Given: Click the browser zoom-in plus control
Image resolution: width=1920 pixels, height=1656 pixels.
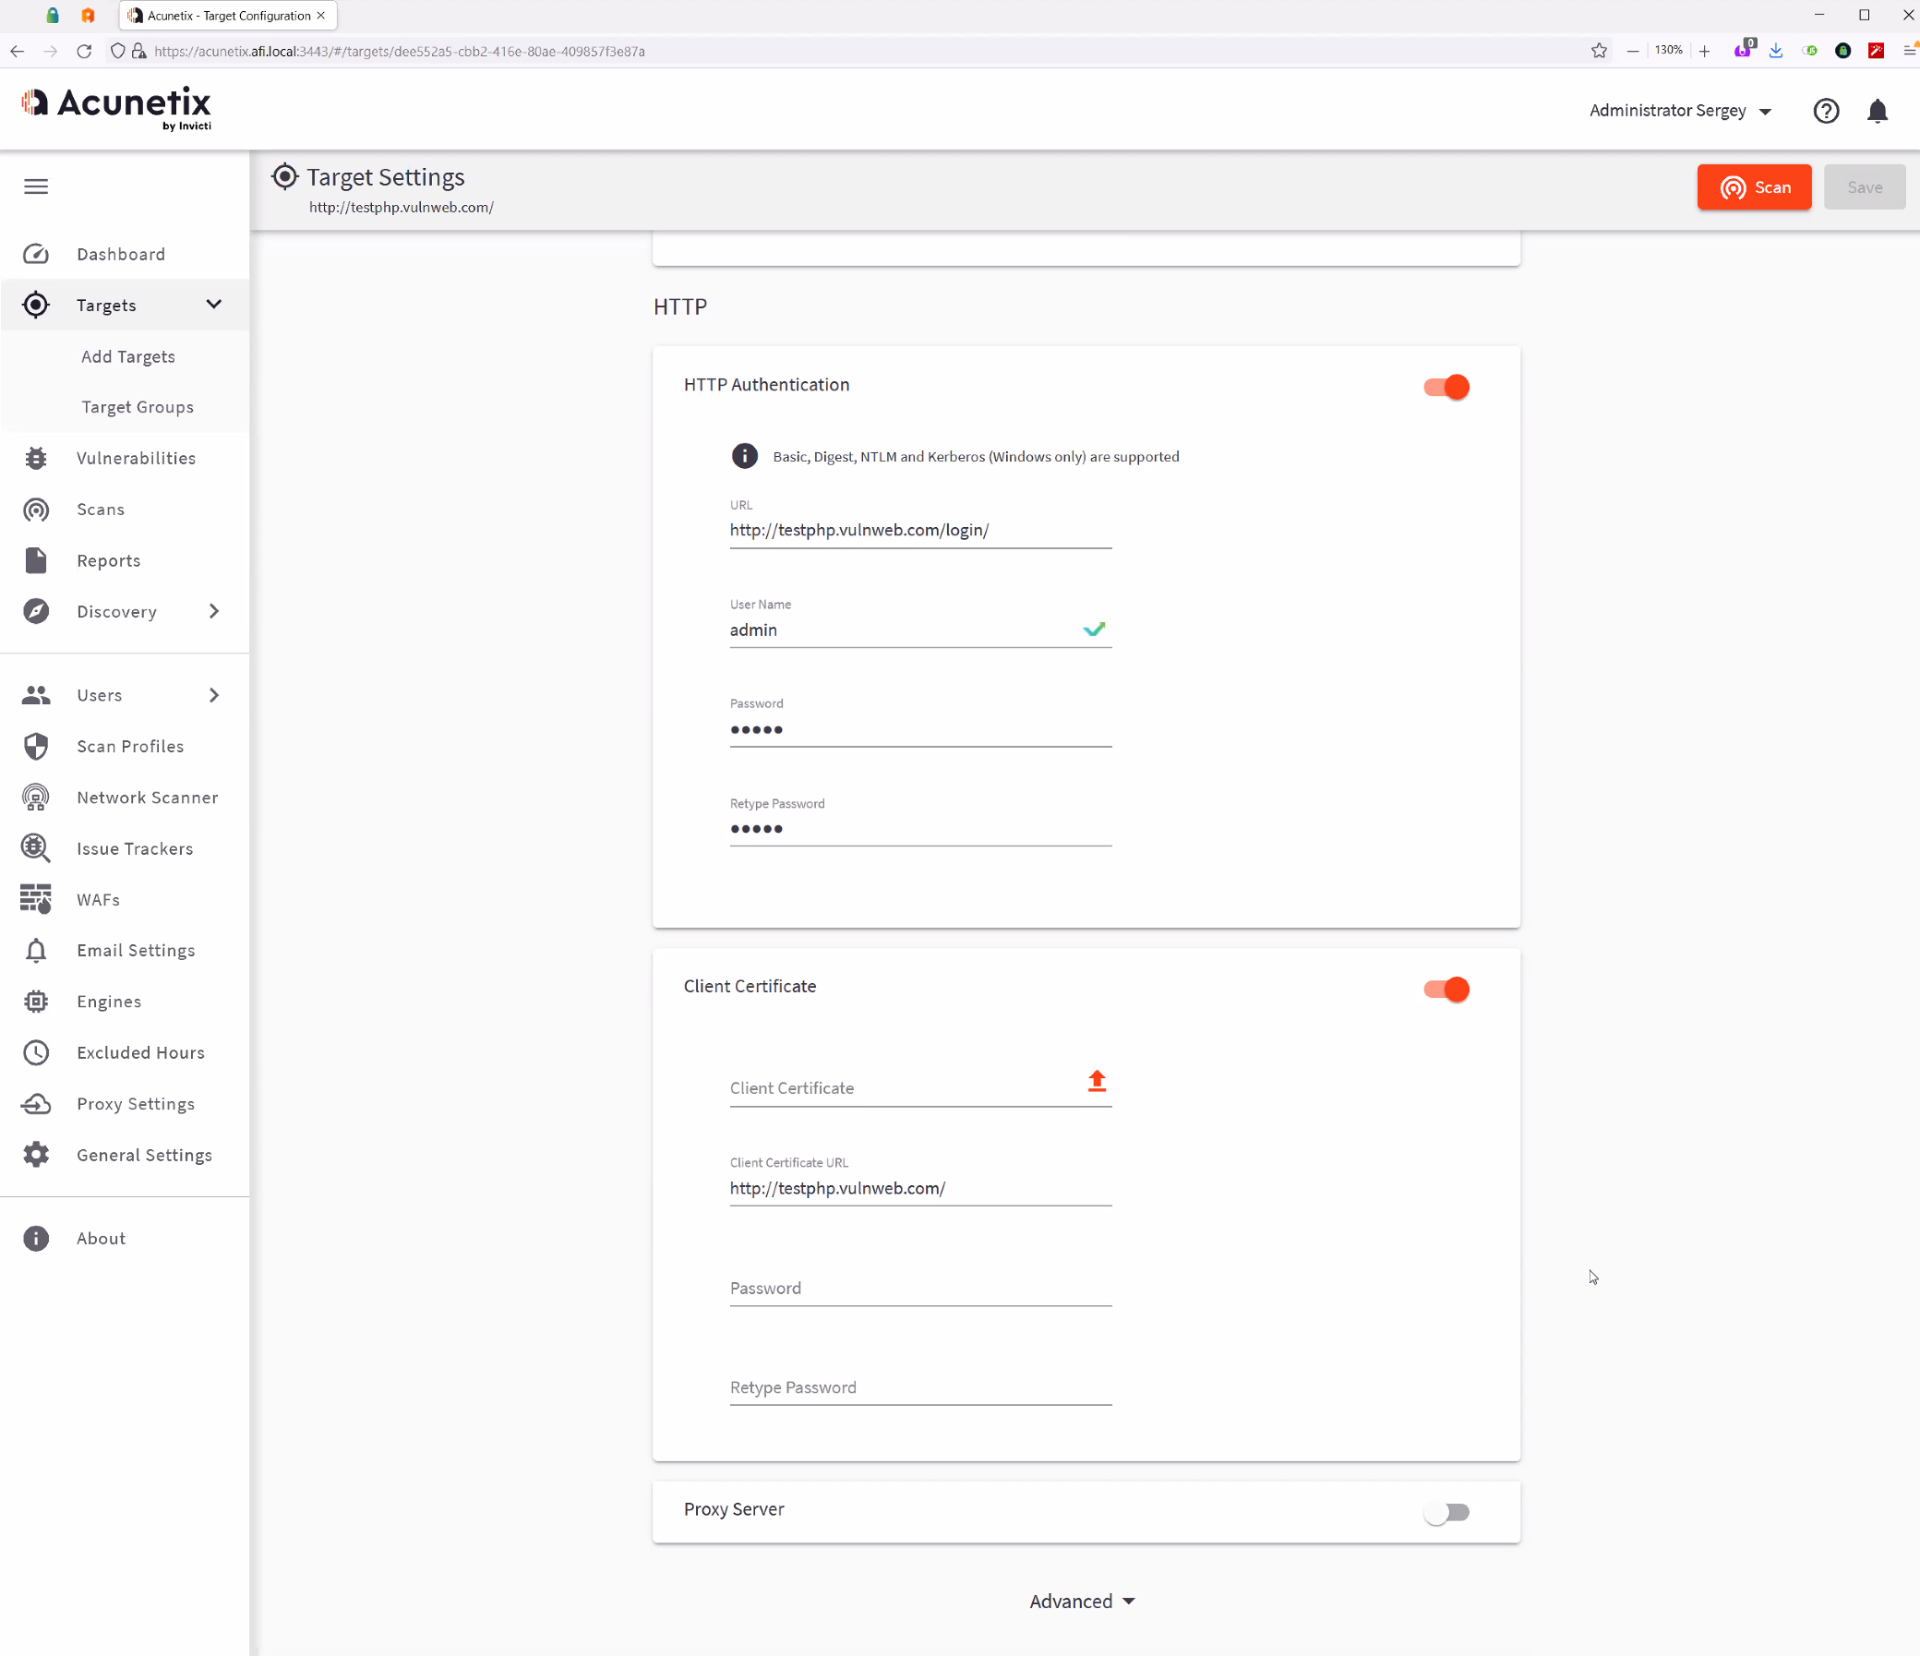Looking at the screenshot, I should (x=1704, y=51).
